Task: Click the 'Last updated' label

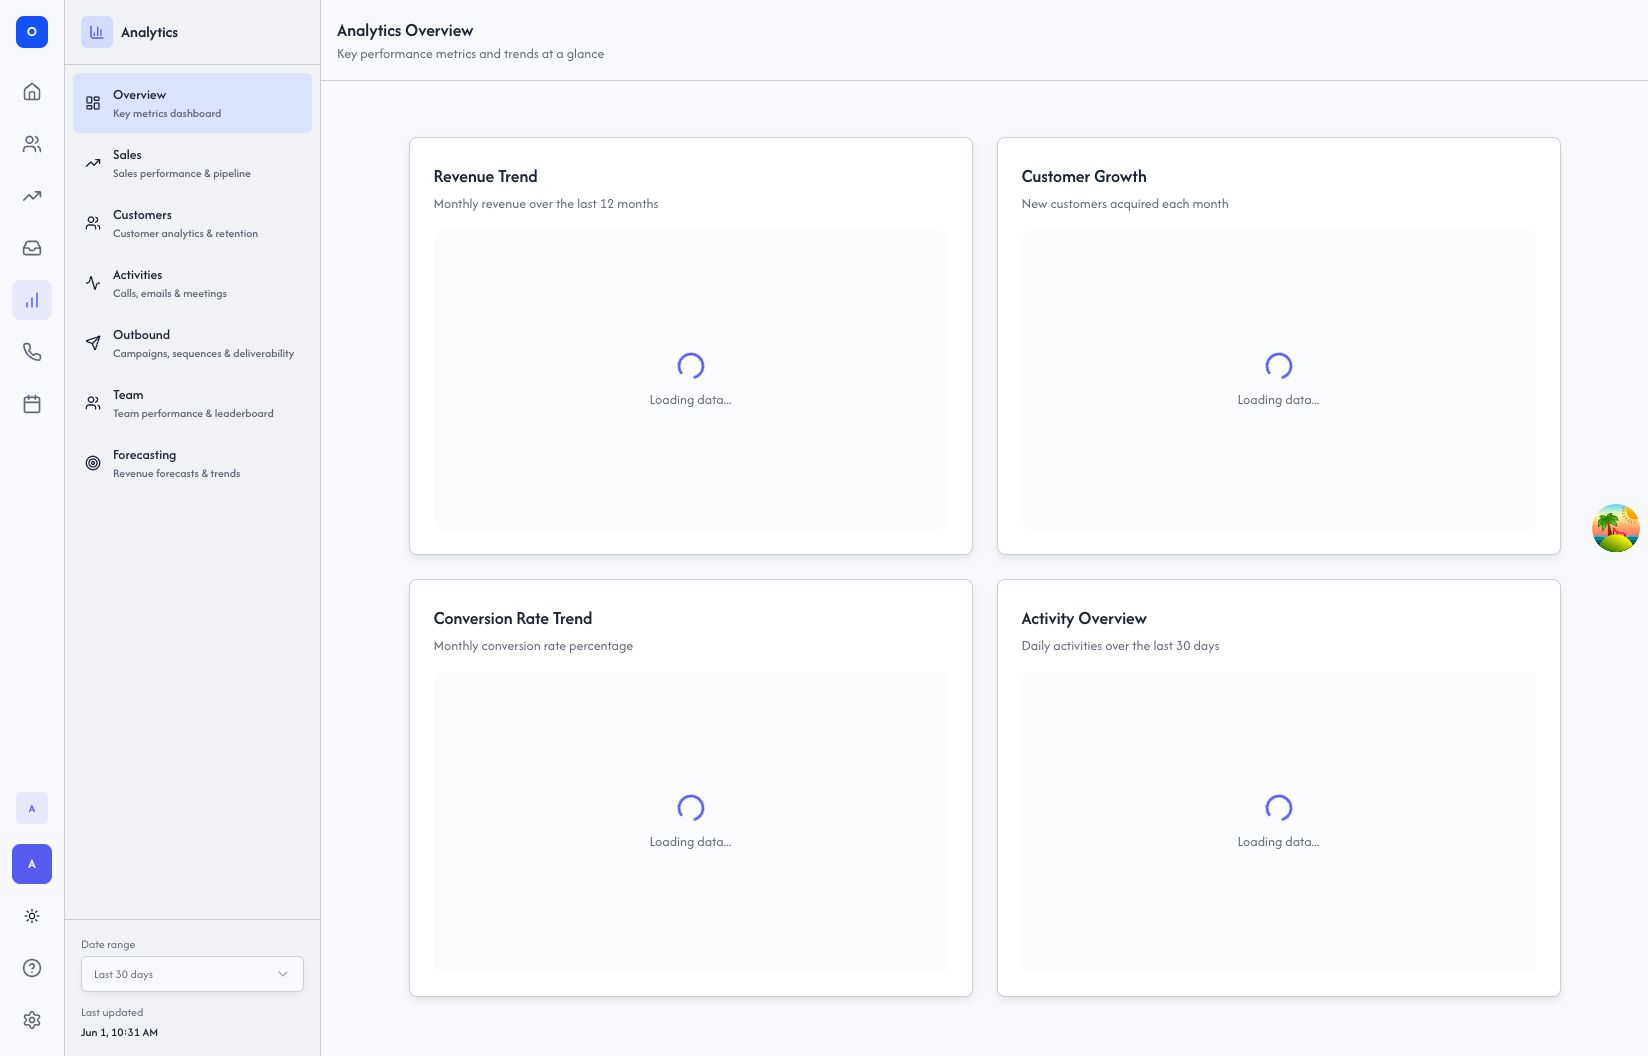Action: pos(112,1012)
